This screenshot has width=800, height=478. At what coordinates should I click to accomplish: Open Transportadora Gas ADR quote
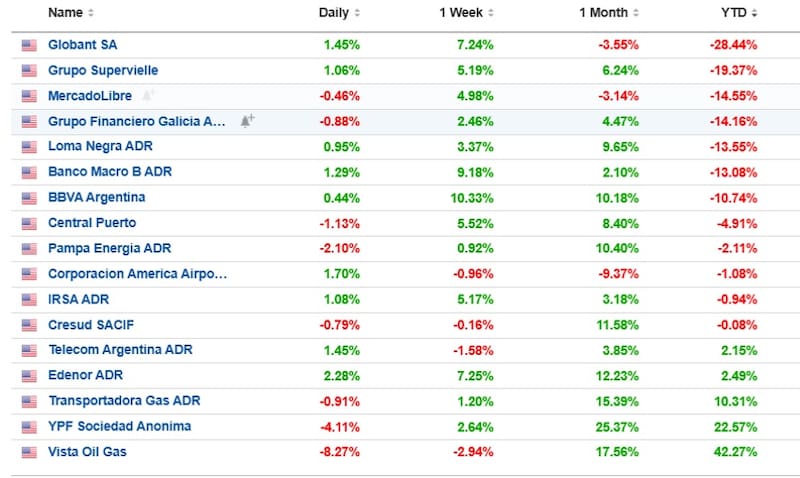pos(124,401)
